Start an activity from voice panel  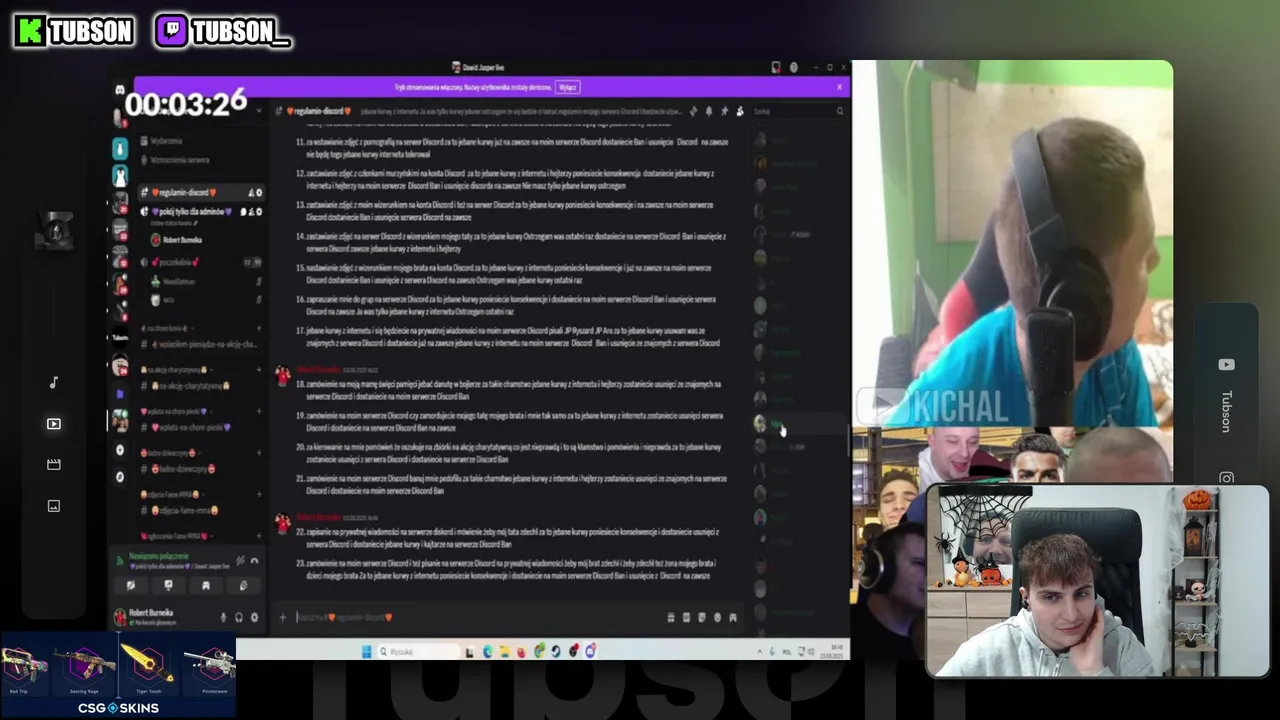[206, 586]
